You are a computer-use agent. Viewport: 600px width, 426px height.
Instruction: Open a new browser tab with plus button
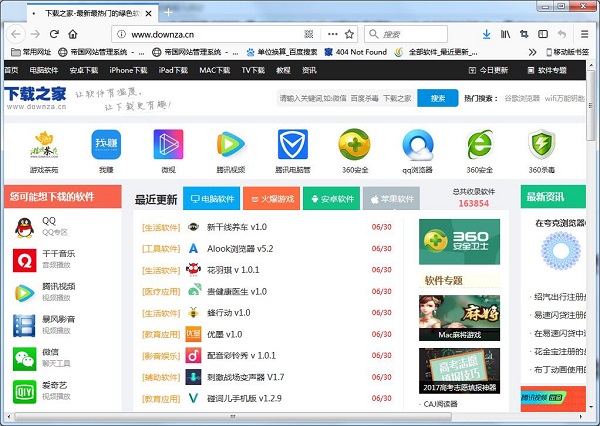[x=169, y=12]
